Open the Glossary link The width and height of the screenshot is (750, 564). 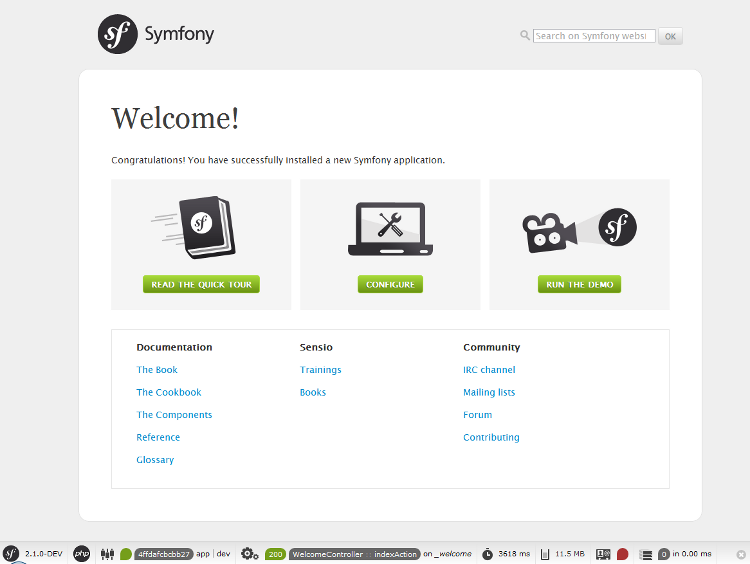pos(155,460)
